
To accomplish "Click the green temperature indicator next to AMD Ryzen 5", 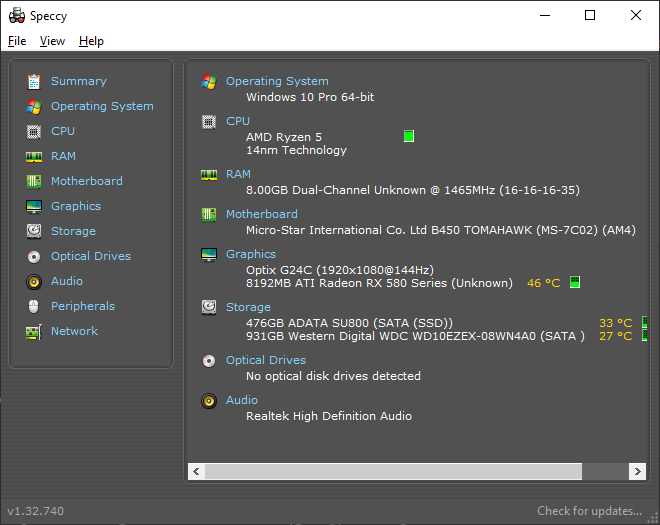I will pos(409,136).
